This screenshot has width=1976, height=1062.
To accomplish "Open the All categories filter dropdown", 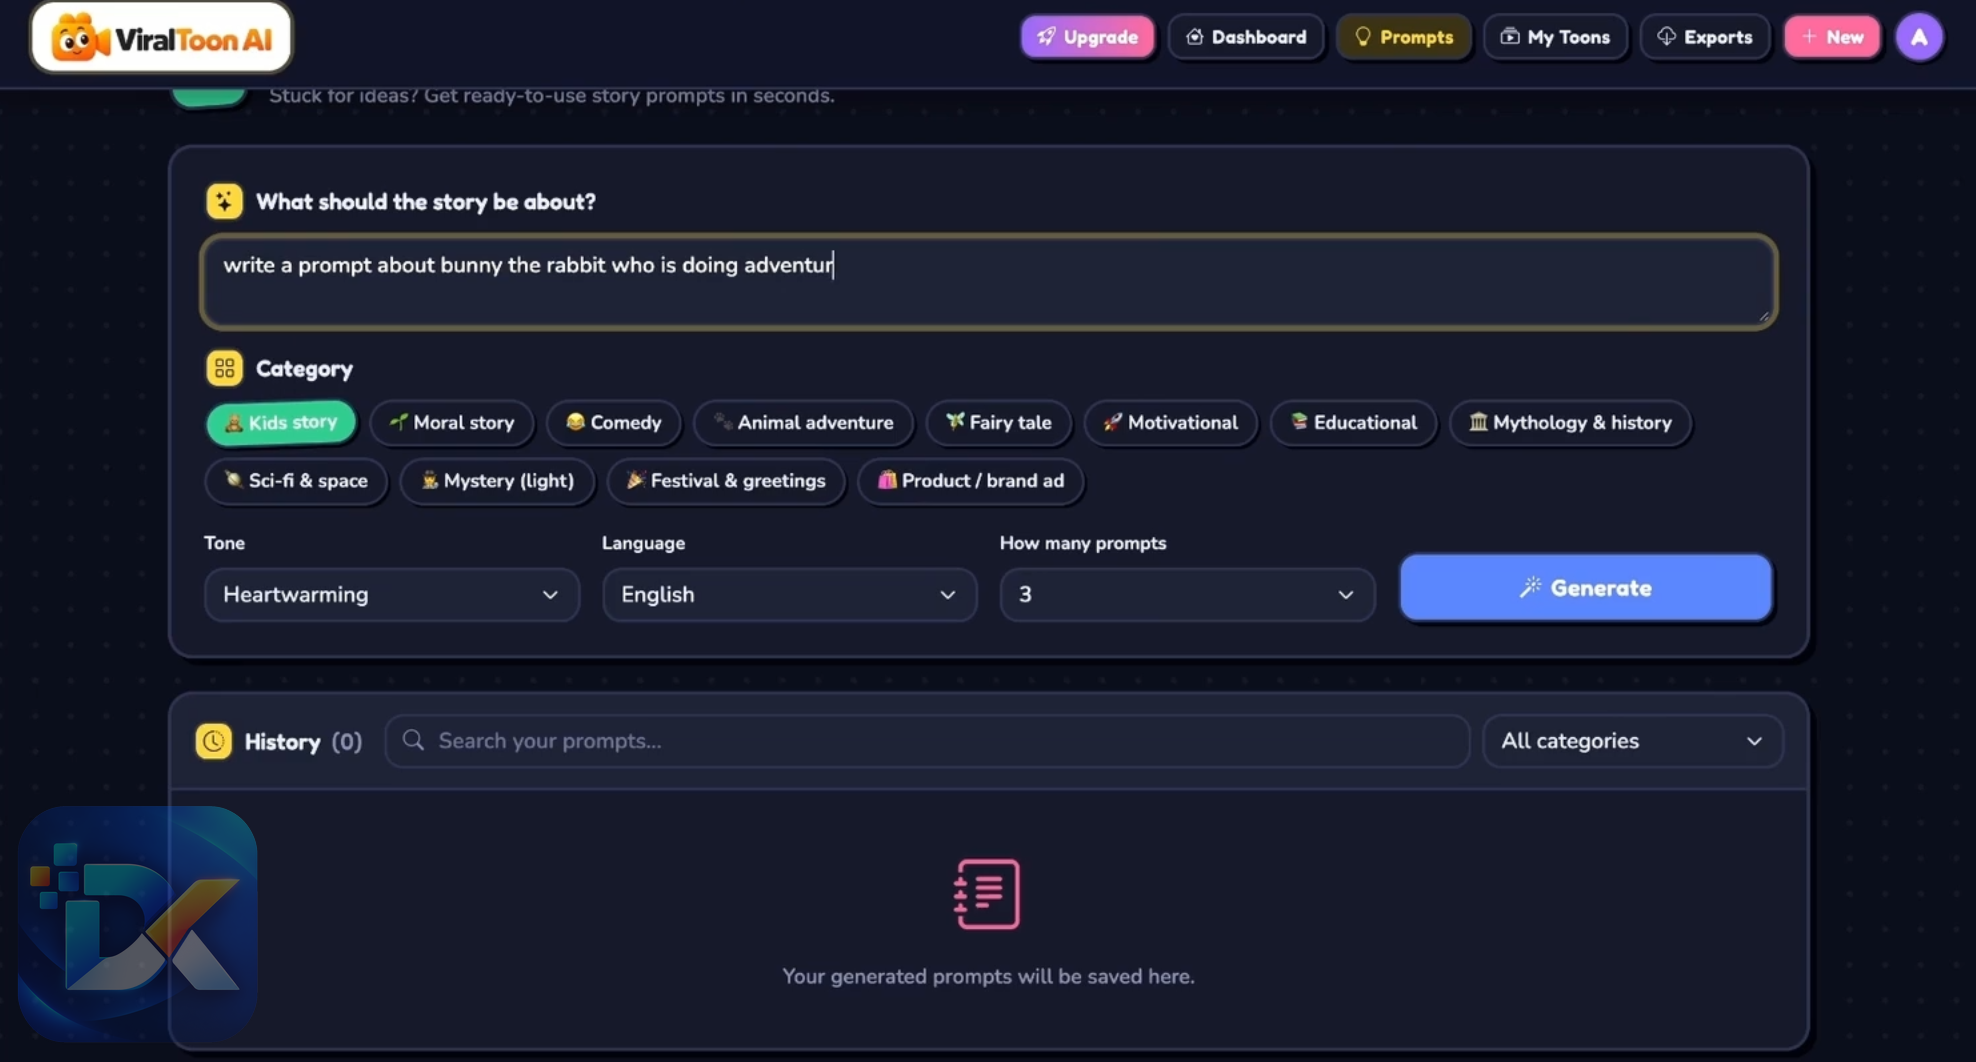I will click(1632, 741).
